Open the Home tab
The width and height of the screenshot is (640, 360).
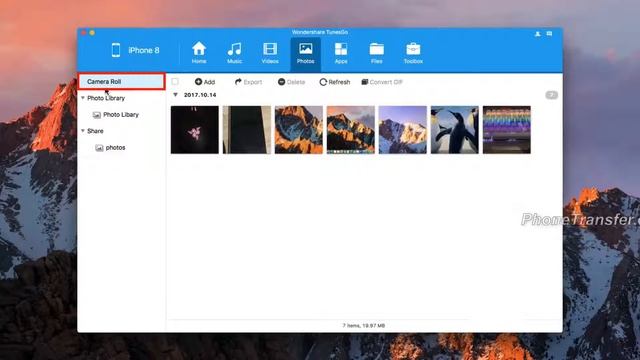coord(199,53)
